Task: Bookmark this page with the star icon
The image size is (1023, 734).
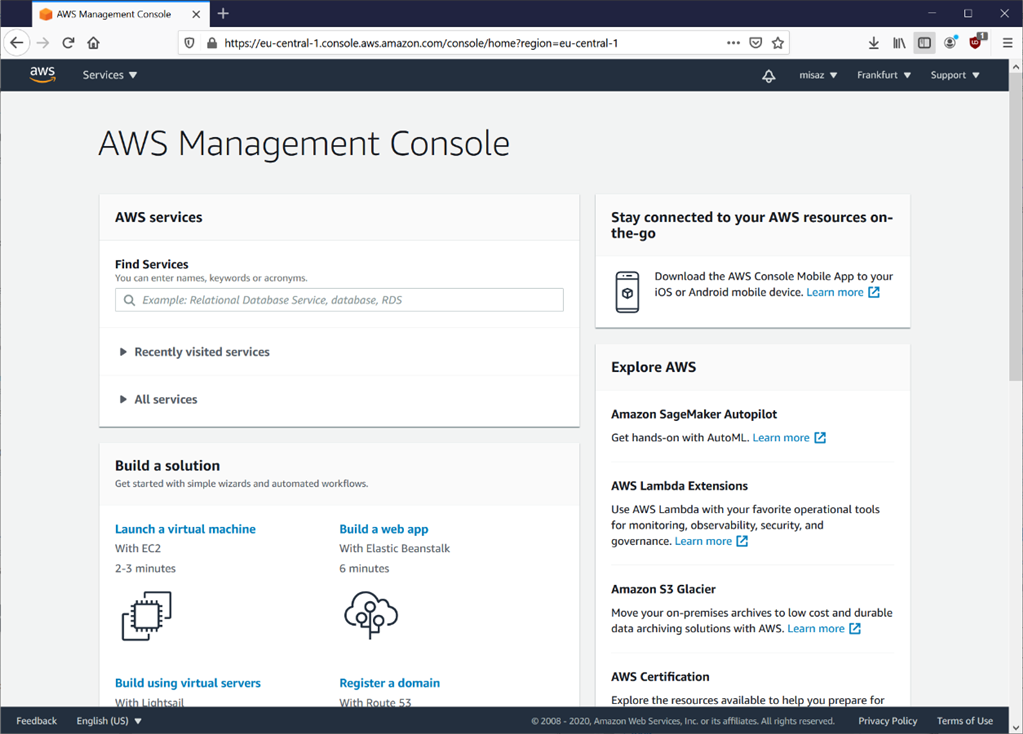Action: click(778, 43)
